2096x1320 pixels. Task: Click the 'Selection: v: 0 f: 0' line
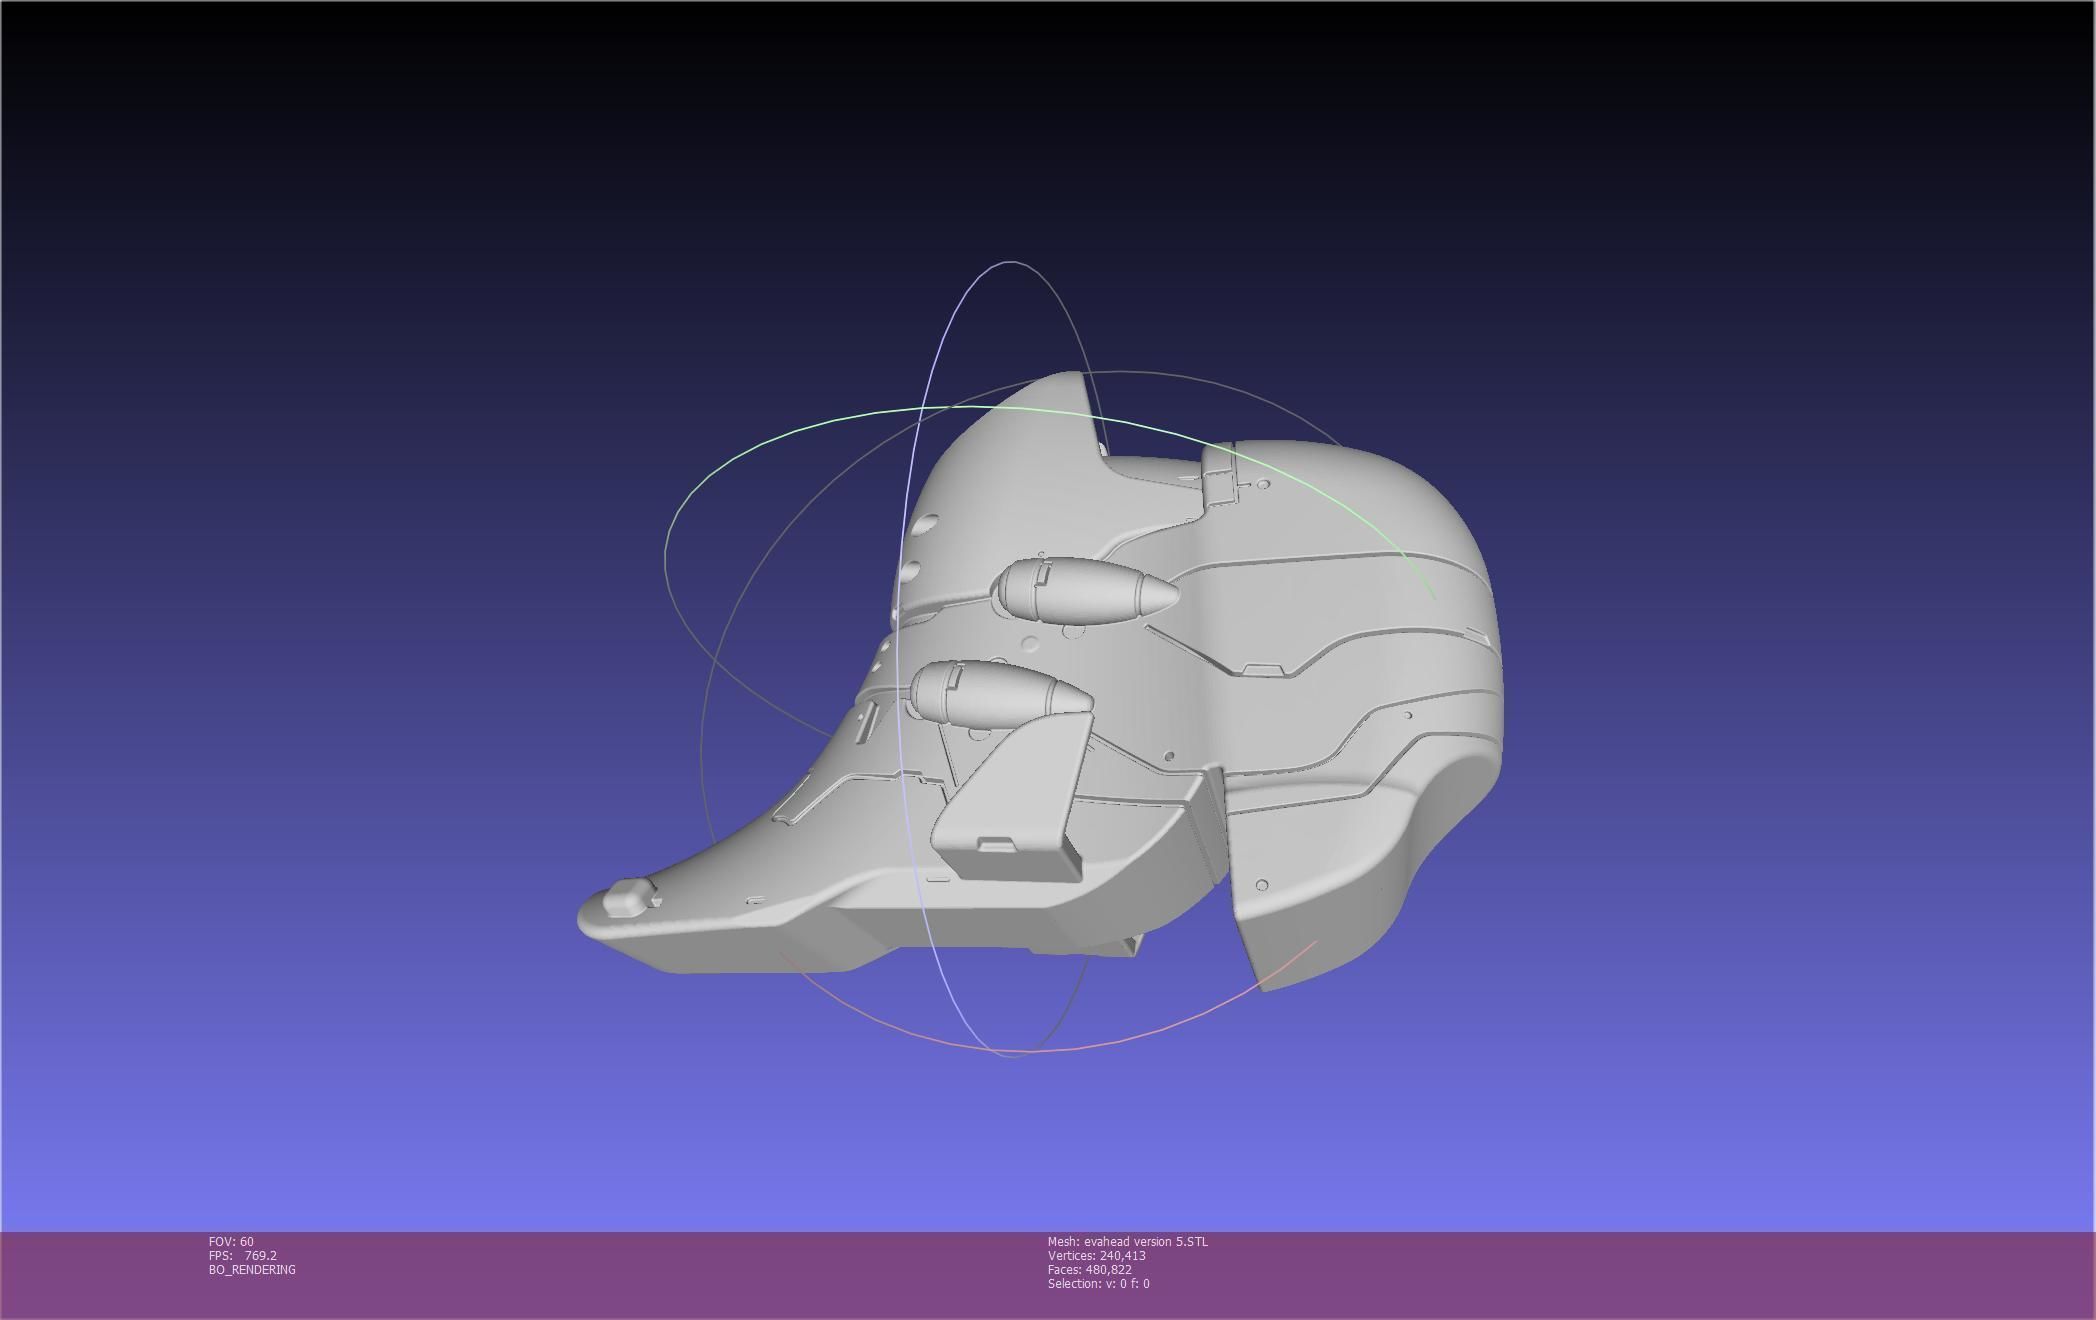click(1098, 1283)
